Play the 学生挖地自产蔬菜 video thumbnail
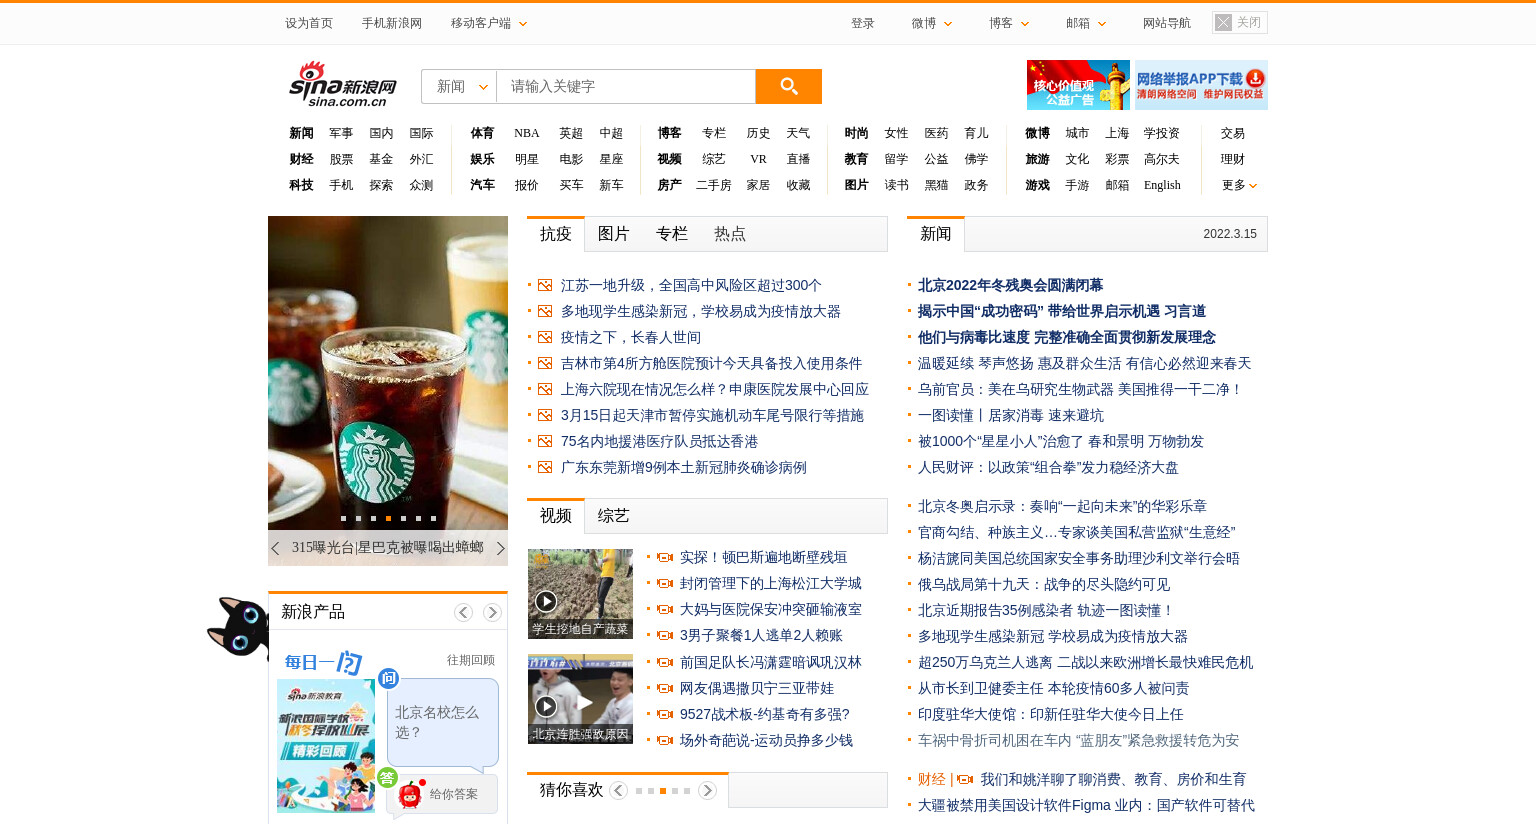1536x824 pixels. click(580, 594)
